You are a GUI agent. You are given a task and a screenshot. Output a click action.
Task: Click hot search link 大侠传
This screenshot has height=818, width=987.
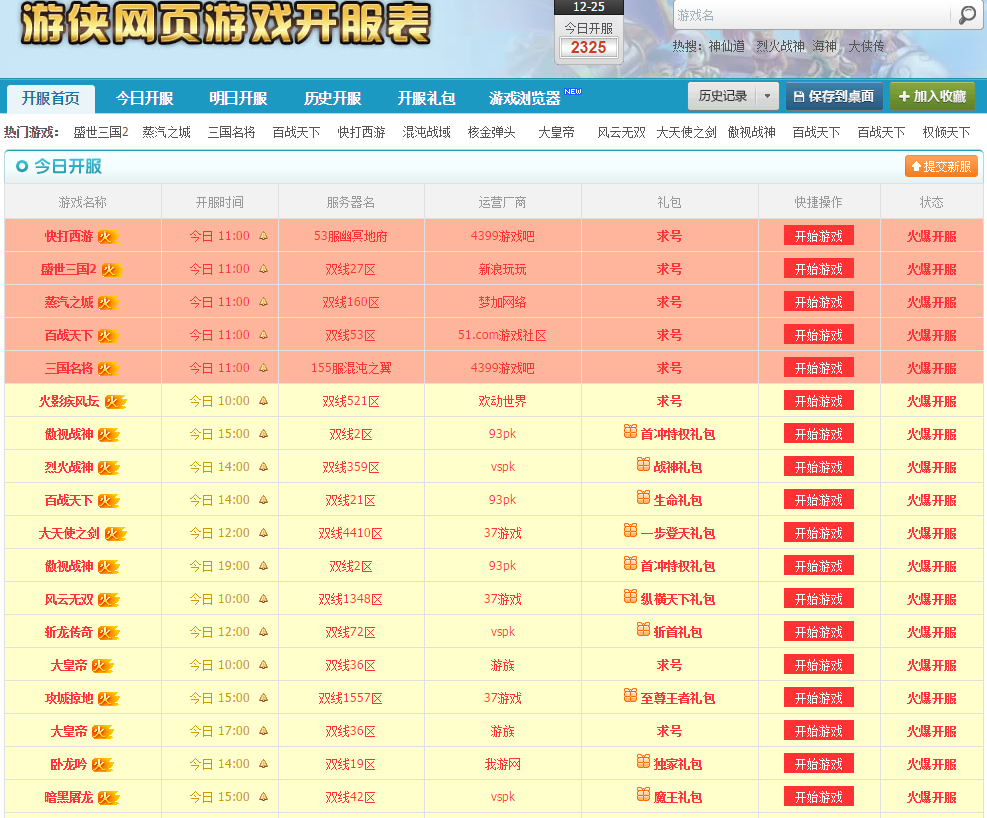point(866,46)
